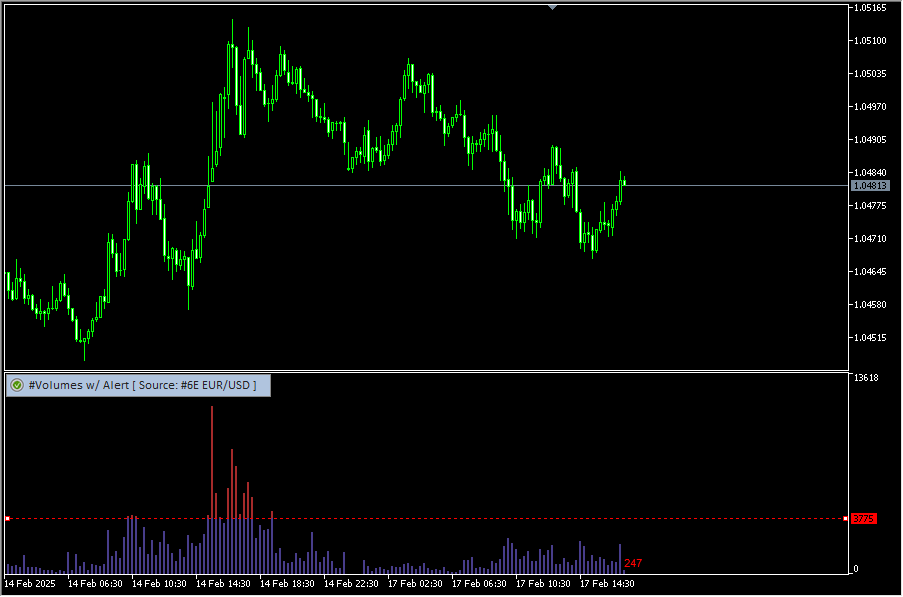
Task: Click the 1.04645 price scale label
Action: [870, 271]
